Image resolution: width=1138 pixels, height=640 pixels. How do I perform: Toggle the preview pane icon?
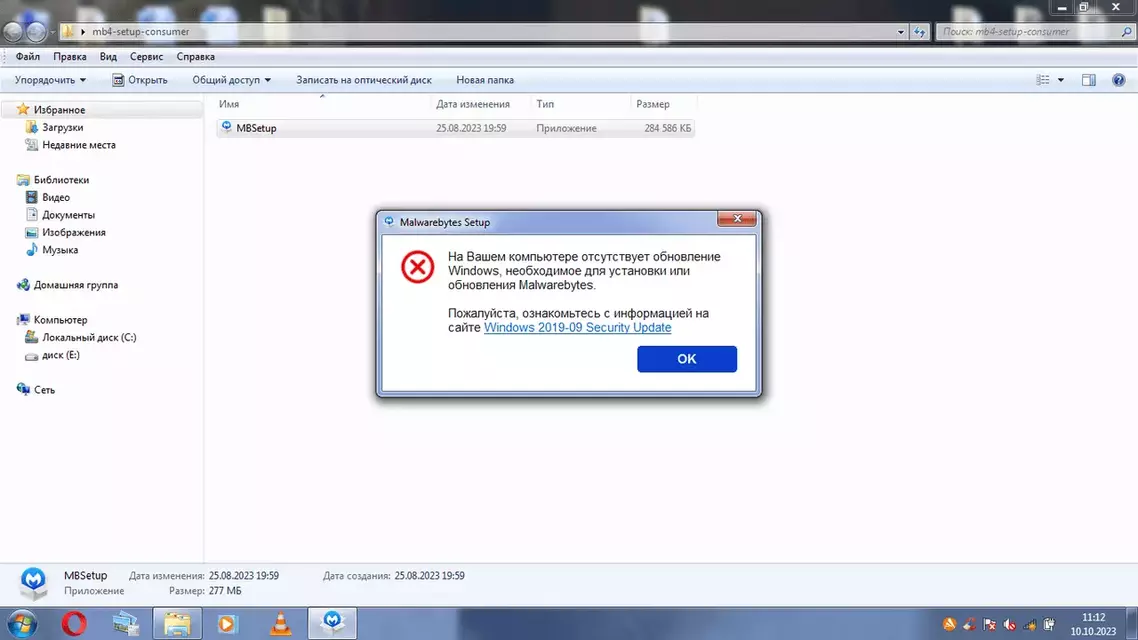tap(1089, 80)
